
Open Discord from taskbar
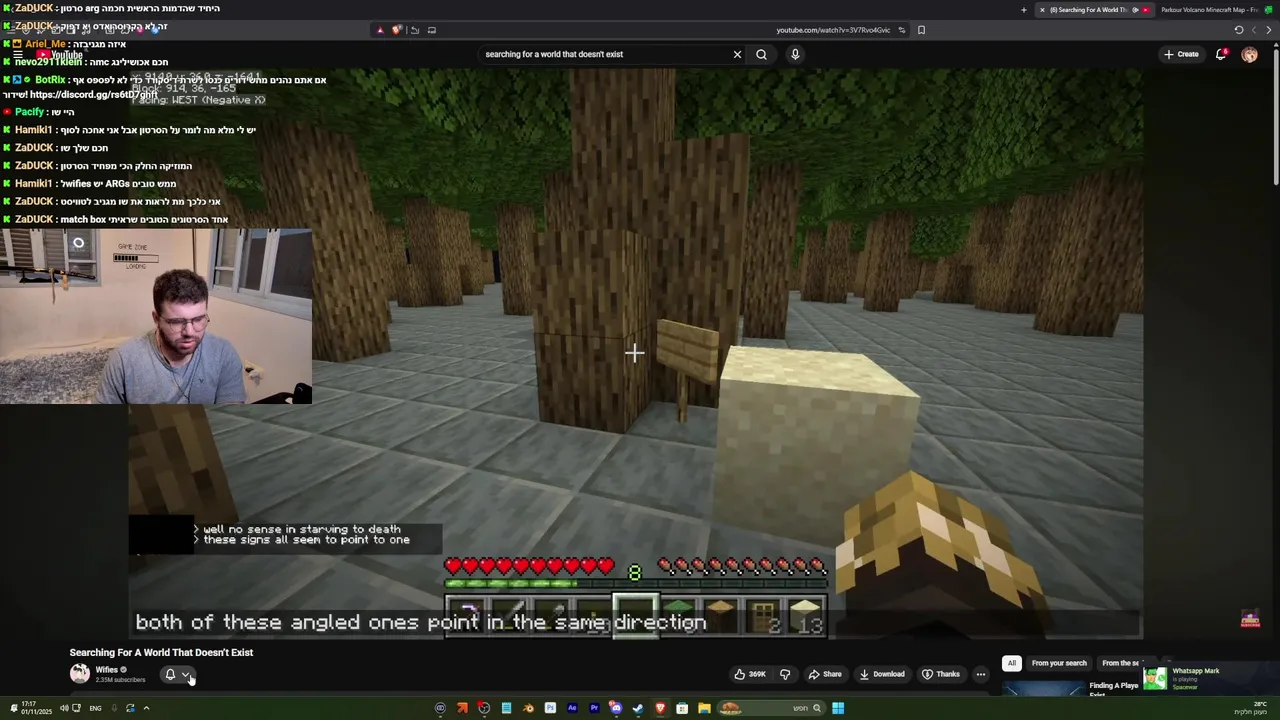[616, 708]
